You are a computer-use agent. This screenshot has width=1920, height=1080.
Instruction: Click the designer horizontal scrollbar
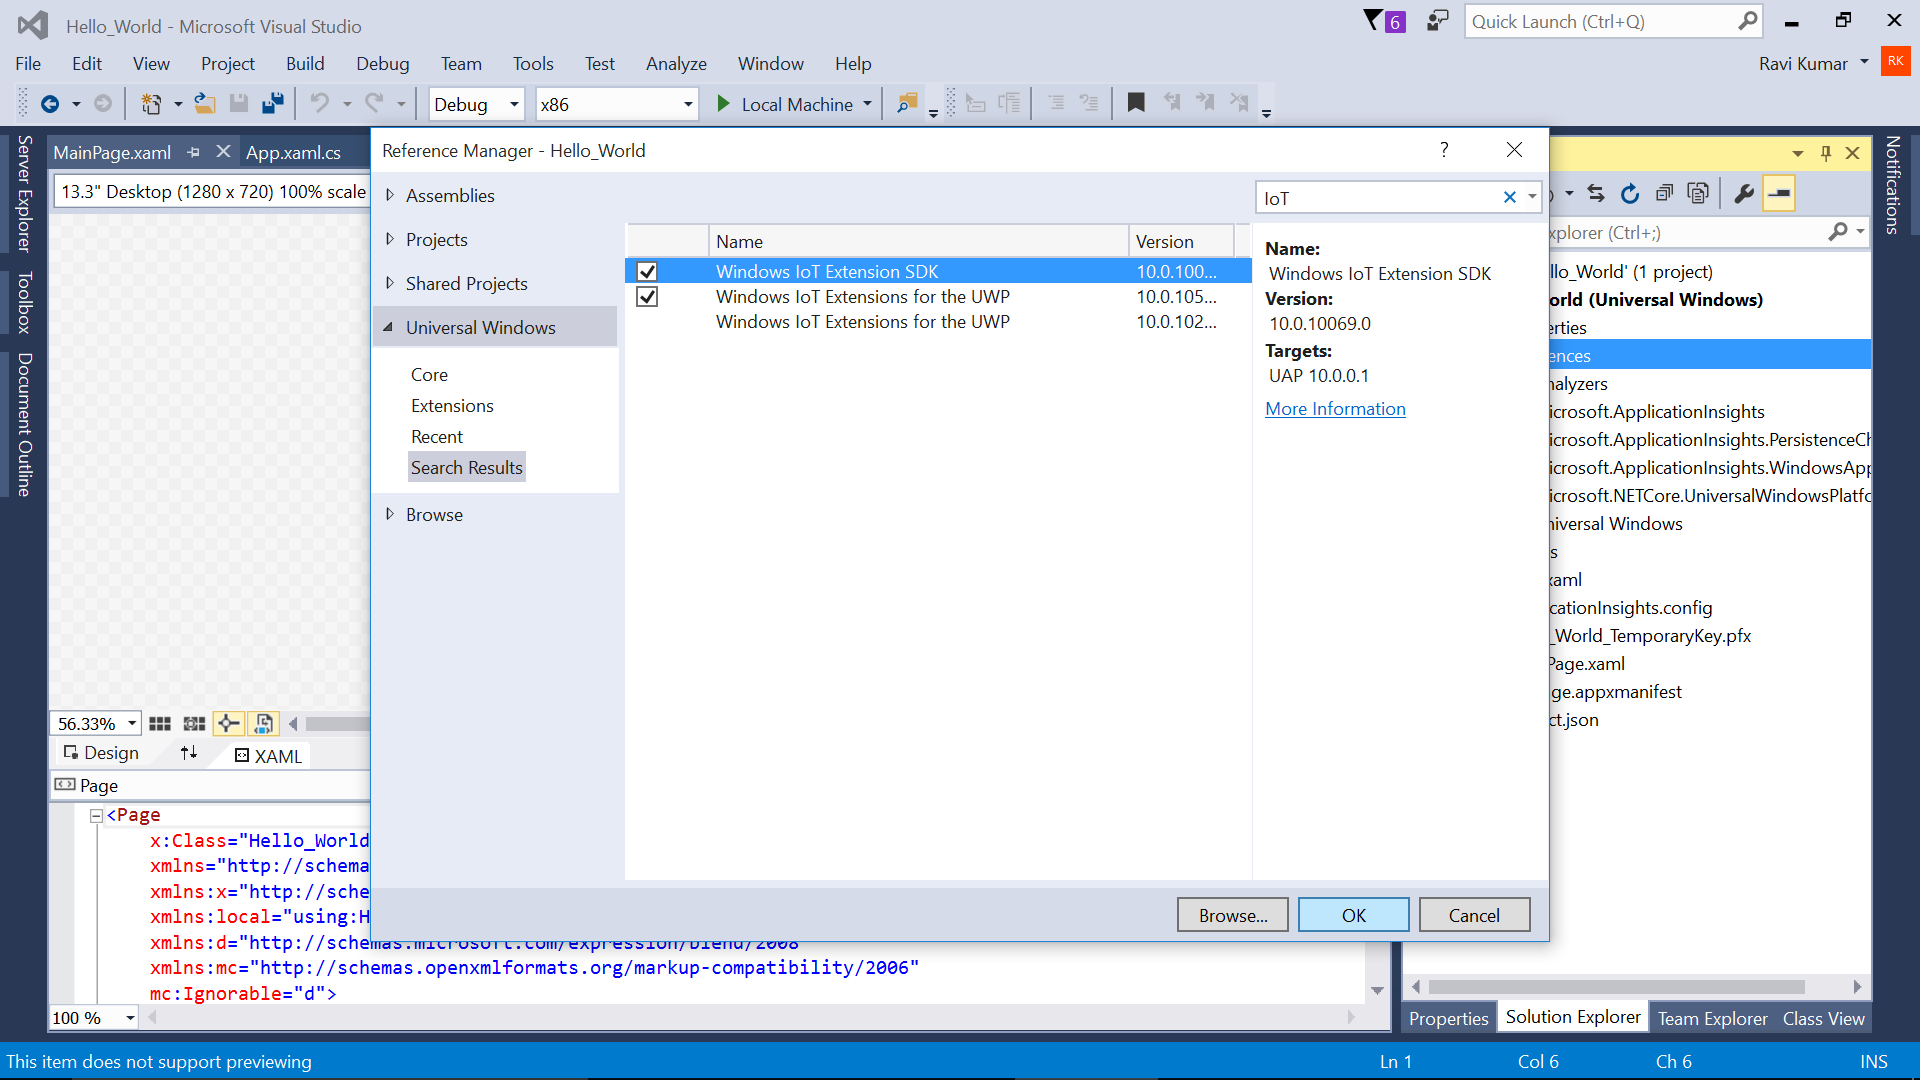coord(337,723)
